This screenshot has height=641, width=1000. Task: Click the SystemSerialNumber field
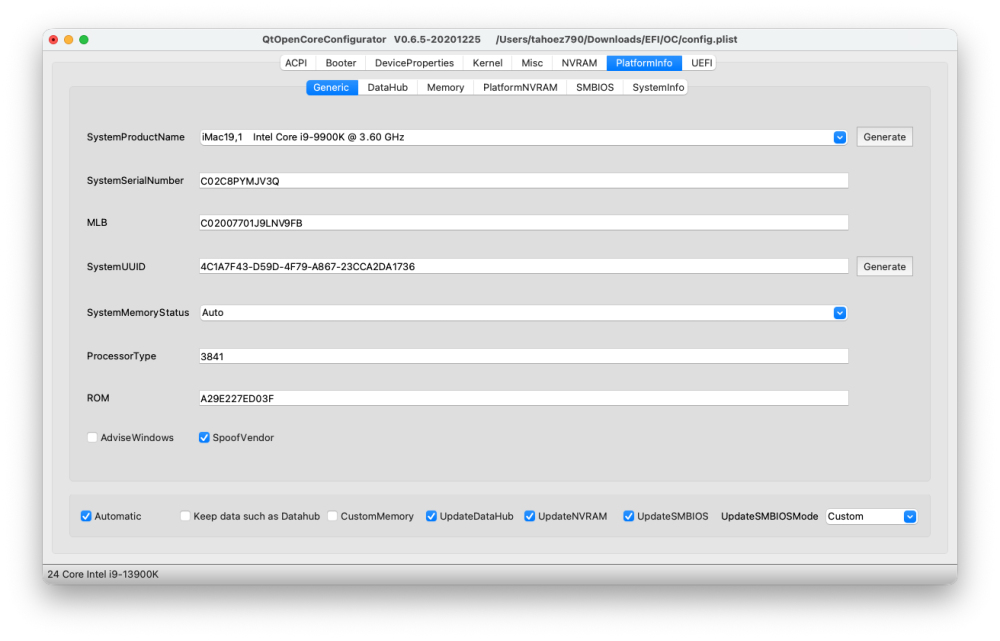click(x=523, y=181)
